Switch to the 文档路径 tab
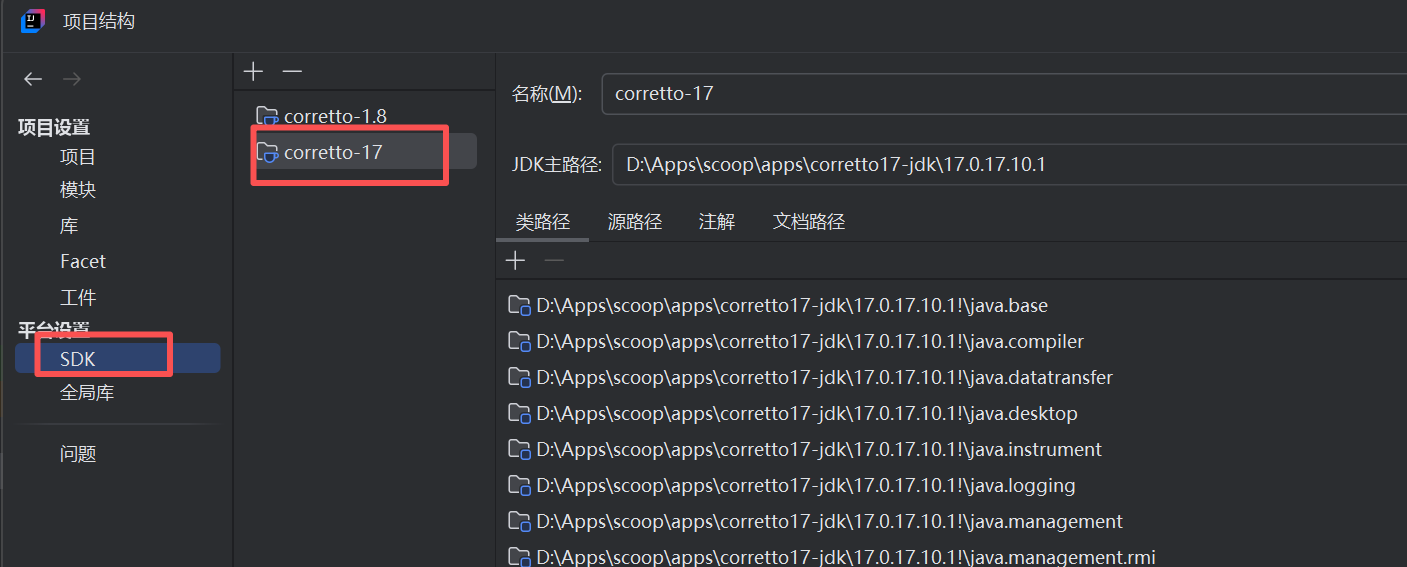 [x=809, y=222]
